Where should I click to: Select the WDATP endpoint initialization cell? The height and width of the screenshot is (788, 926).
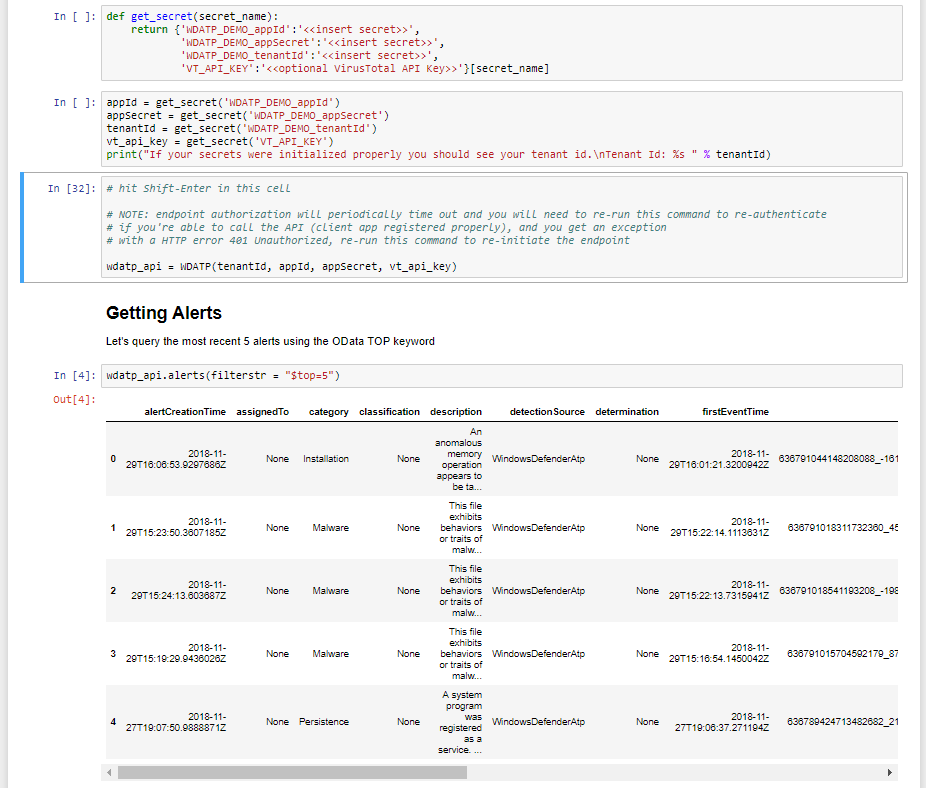pos(501,227)
